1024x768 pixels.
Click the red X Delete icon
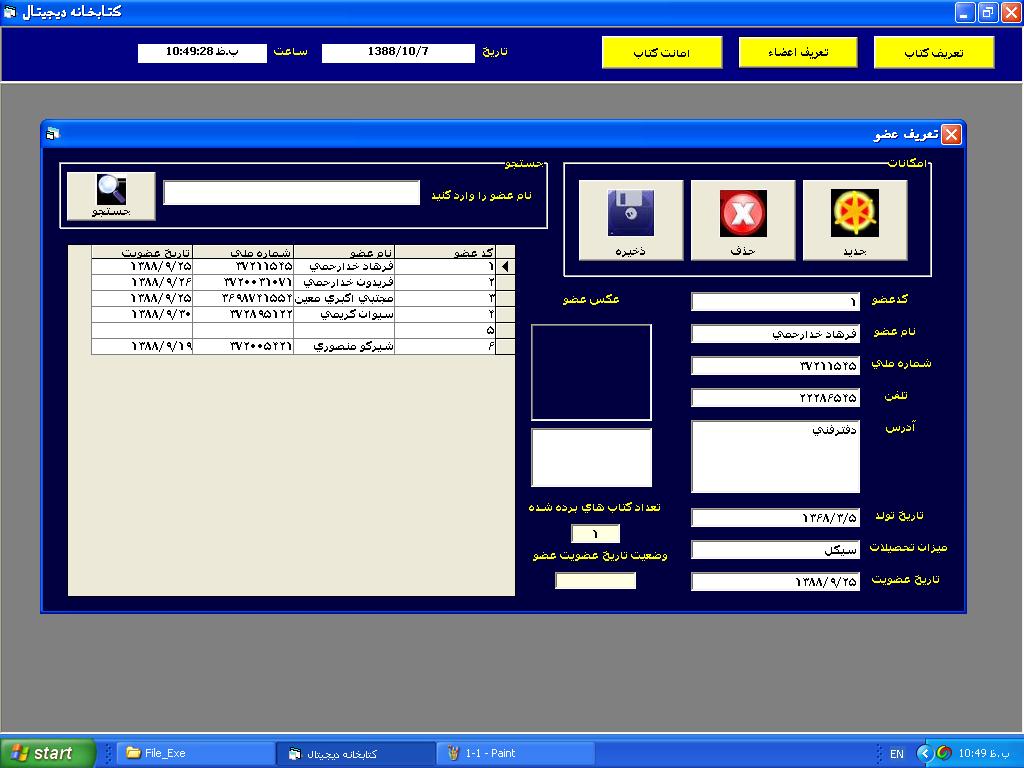tap(742, 219)
